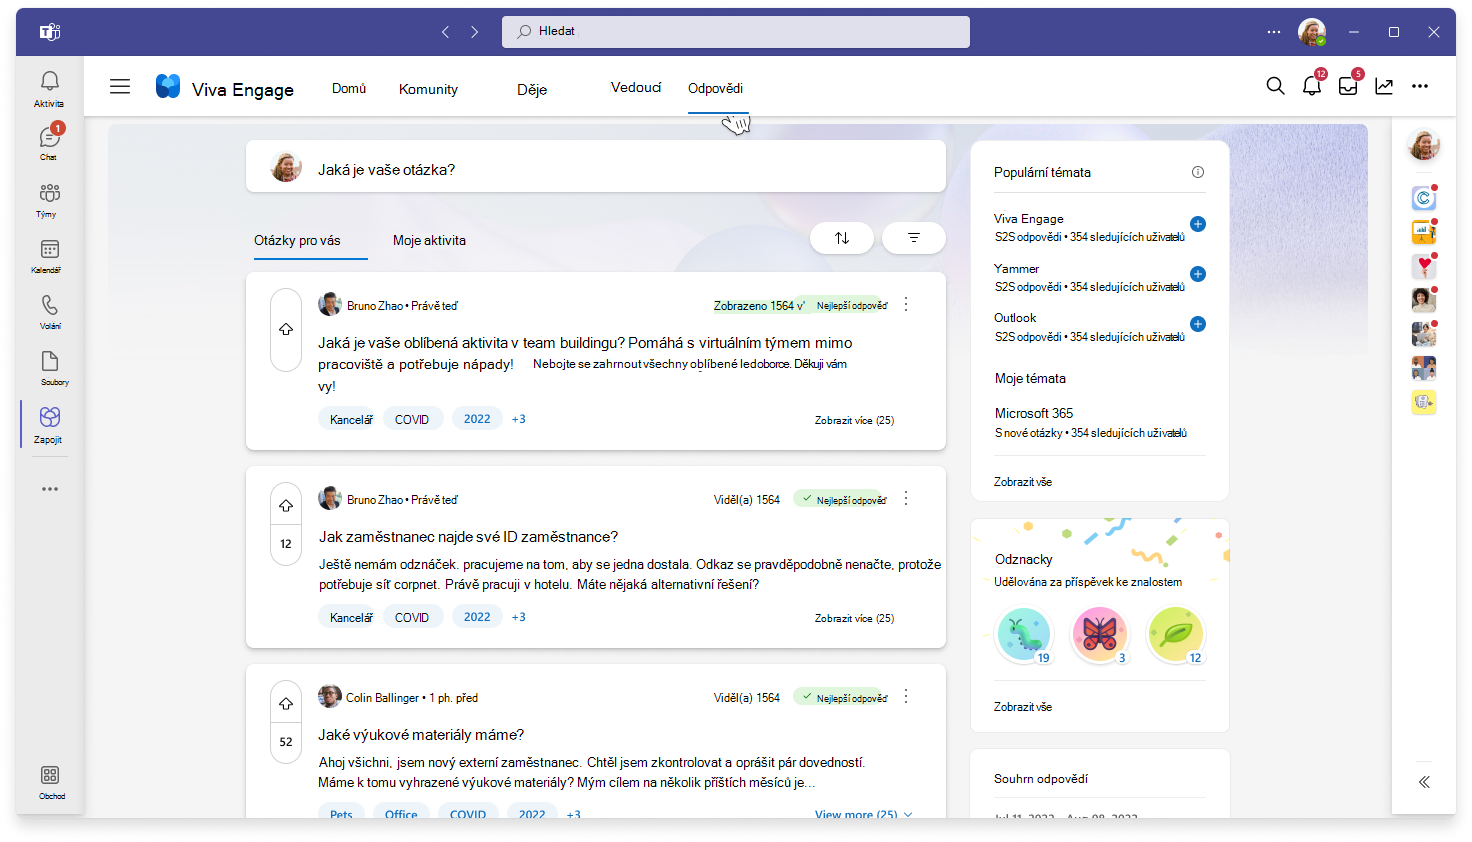This screenshot has width=1472, height=842.
Task: Open the inbox icon with badge 5
Action: (x=1348, y=86)
